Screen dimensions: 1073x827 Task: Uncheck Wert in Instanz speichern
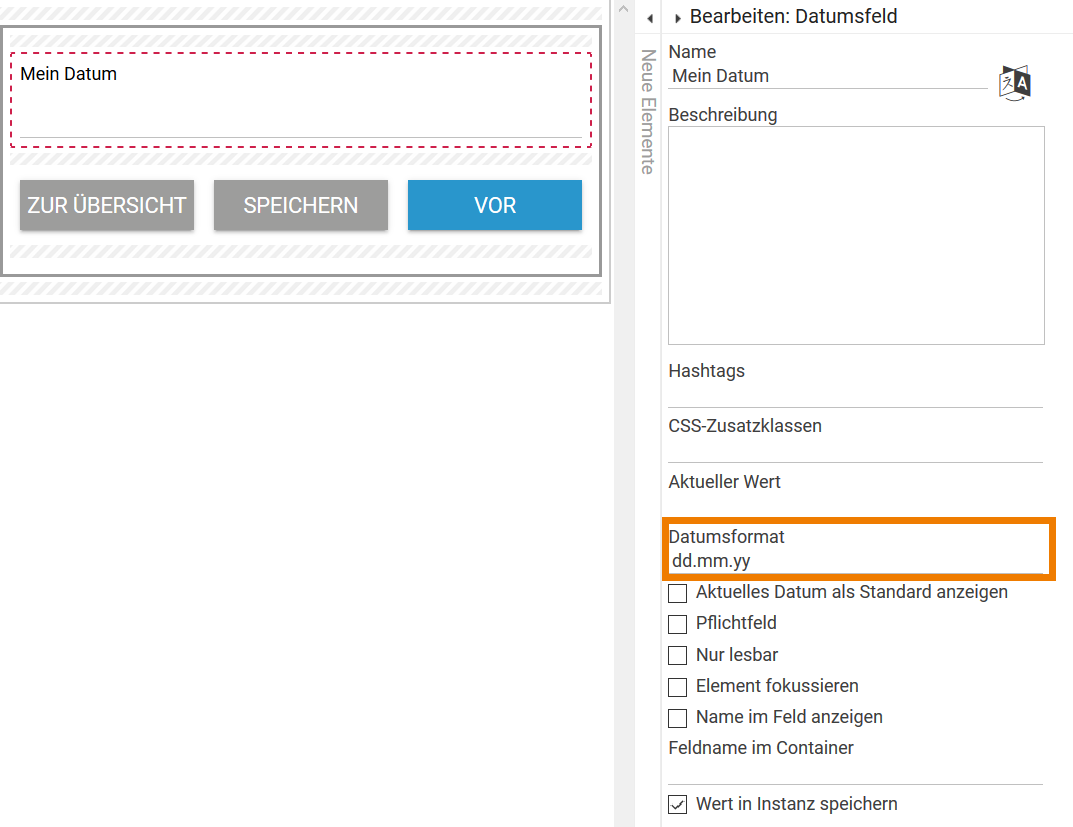[x=678, y=805]
